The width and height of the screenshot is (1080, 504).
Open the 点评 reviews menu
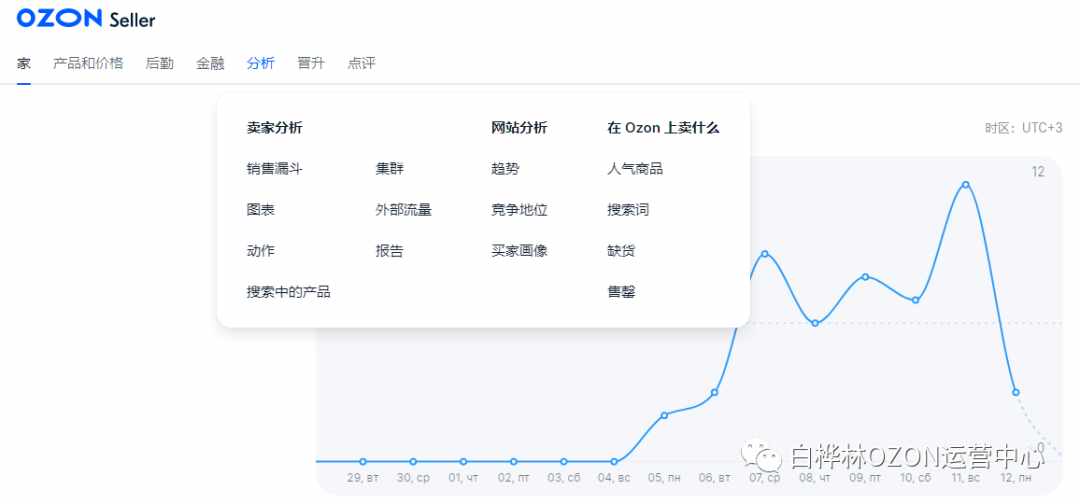pyautogui.click(x=362, y=63)
